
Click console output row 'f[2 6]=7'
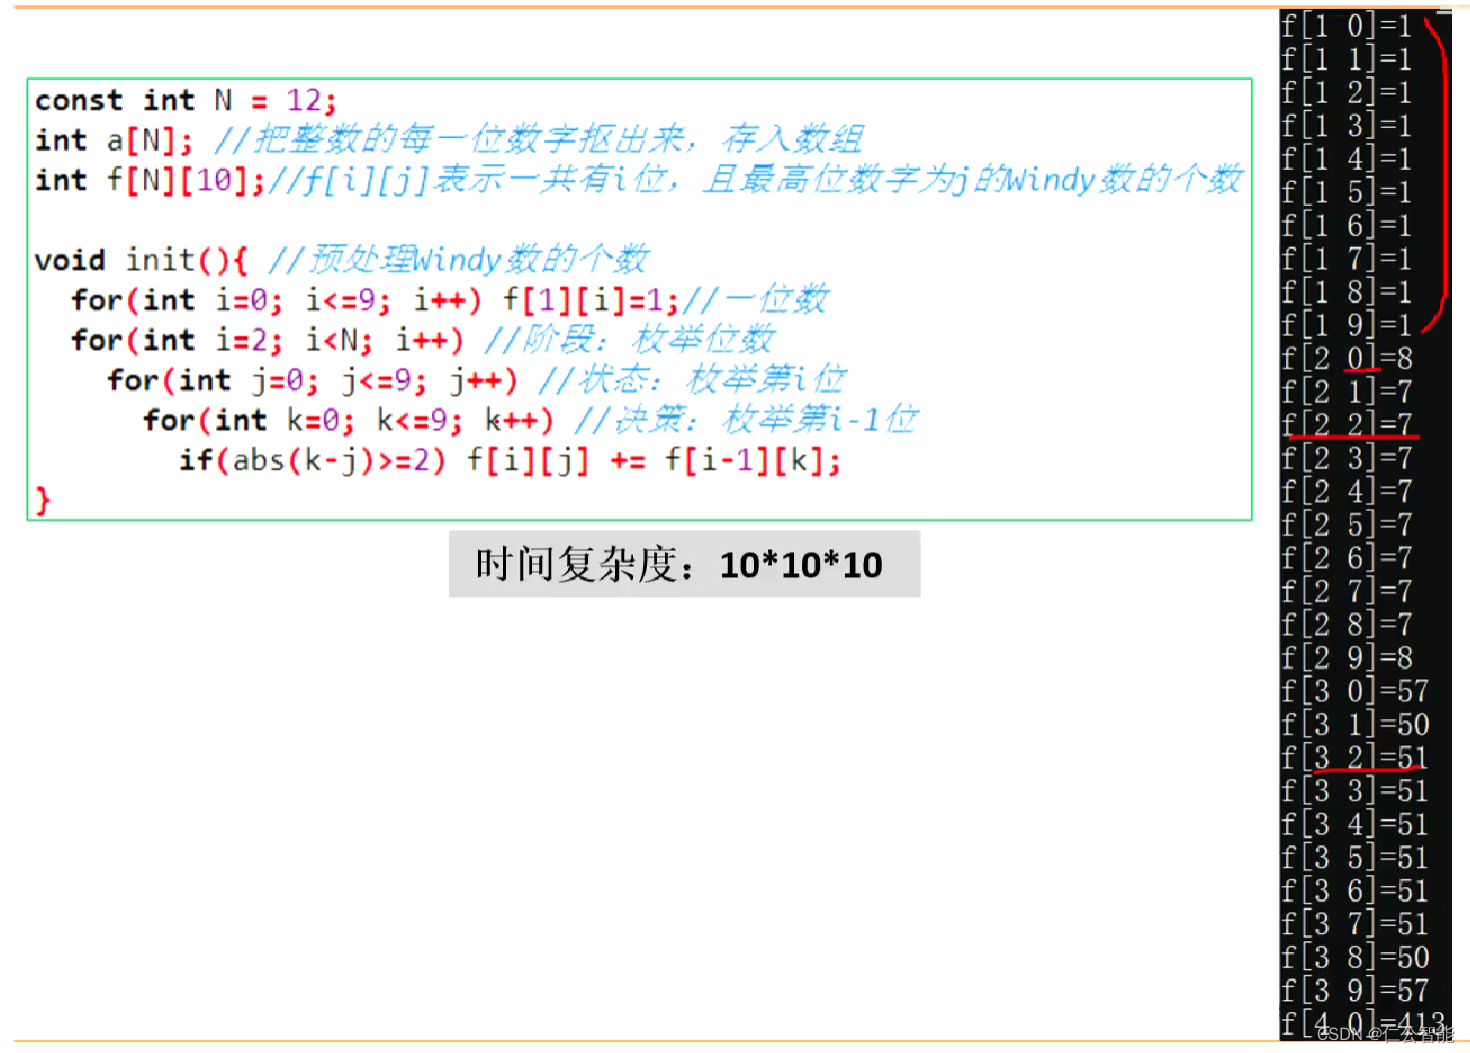[x=1347, y=558]
